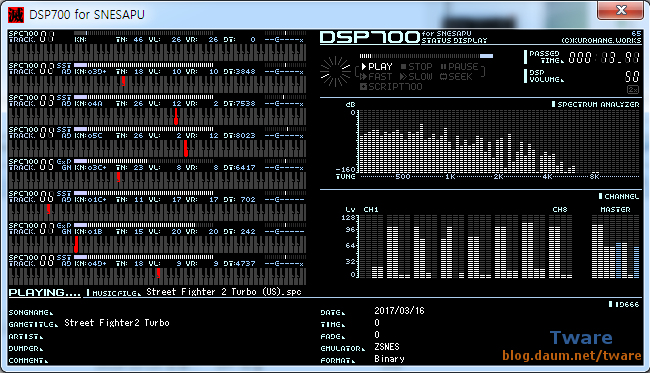Pause the song with PAUSE

[459, 66]
